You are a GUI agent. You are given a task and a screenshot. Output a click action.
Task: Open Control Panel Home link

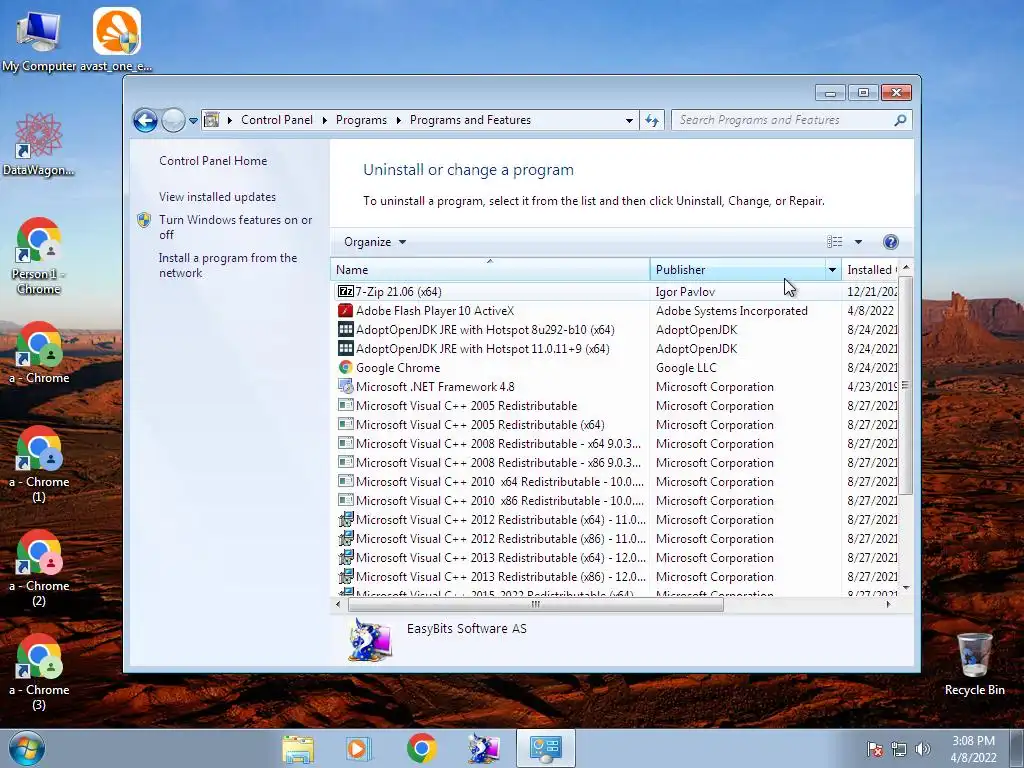tap(213, 161)
